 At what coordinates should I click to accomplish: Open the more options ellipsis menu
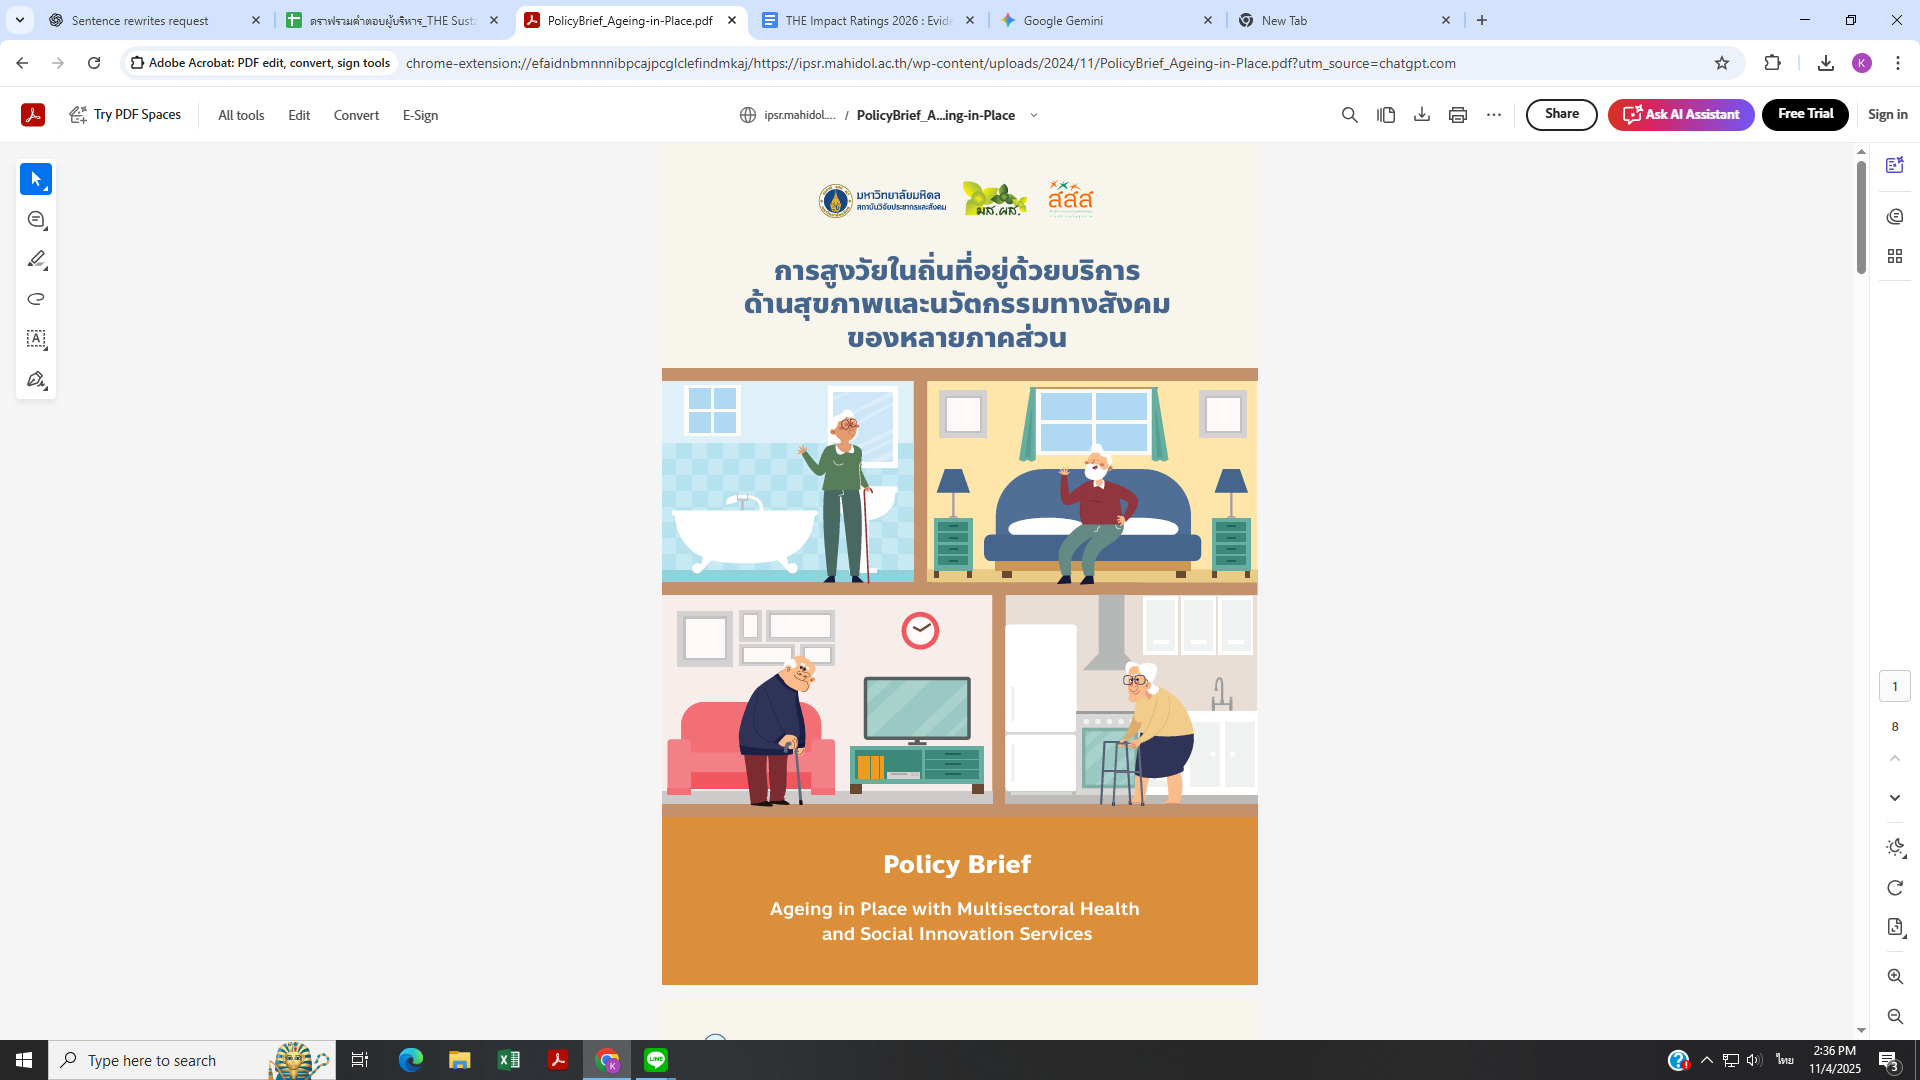(x=1493, y=115)
